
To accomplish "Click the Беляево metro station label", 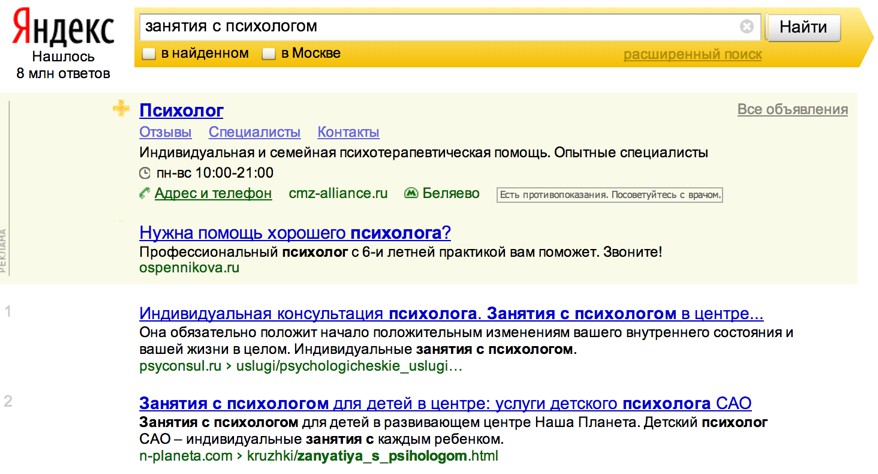I will [x=451, y=193].
